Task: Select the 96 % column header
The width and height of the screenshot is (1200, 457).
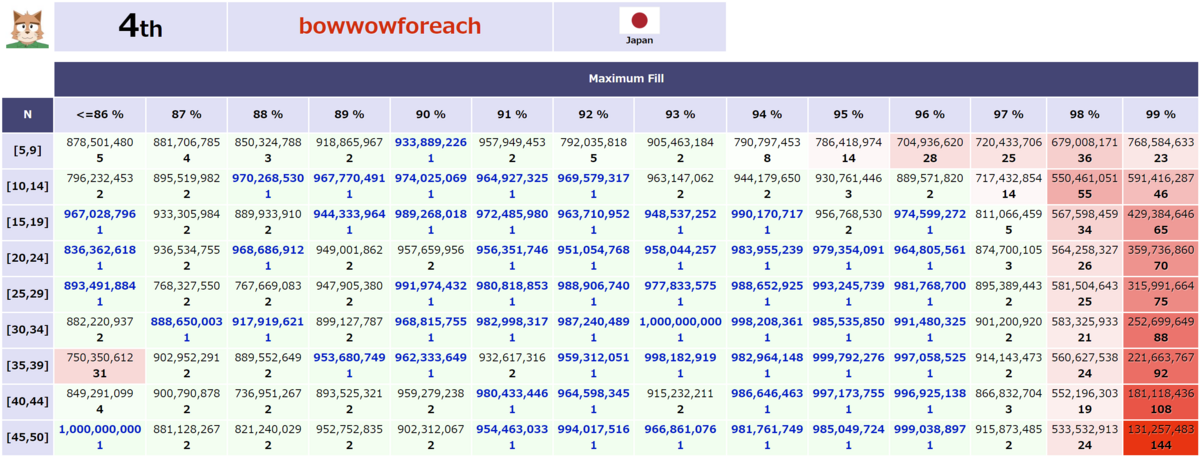Action: coord(930,115)
